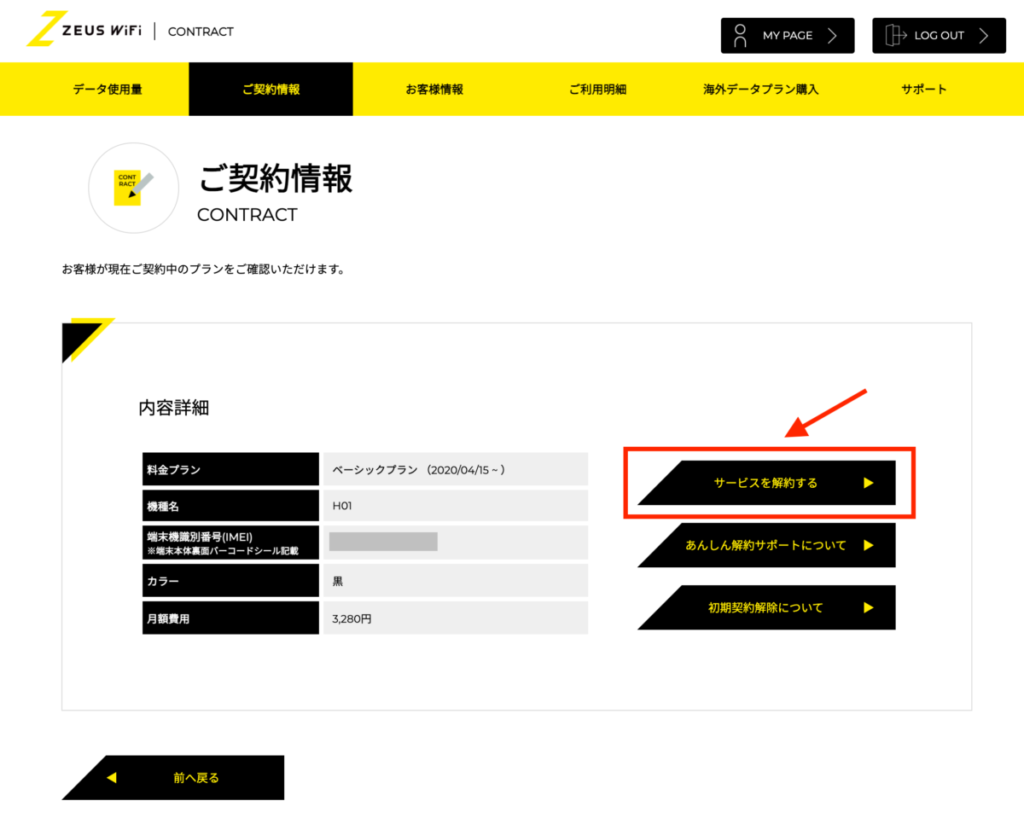
Task: Click arrow on 初期契約解除について button
Action: [868, 607]
